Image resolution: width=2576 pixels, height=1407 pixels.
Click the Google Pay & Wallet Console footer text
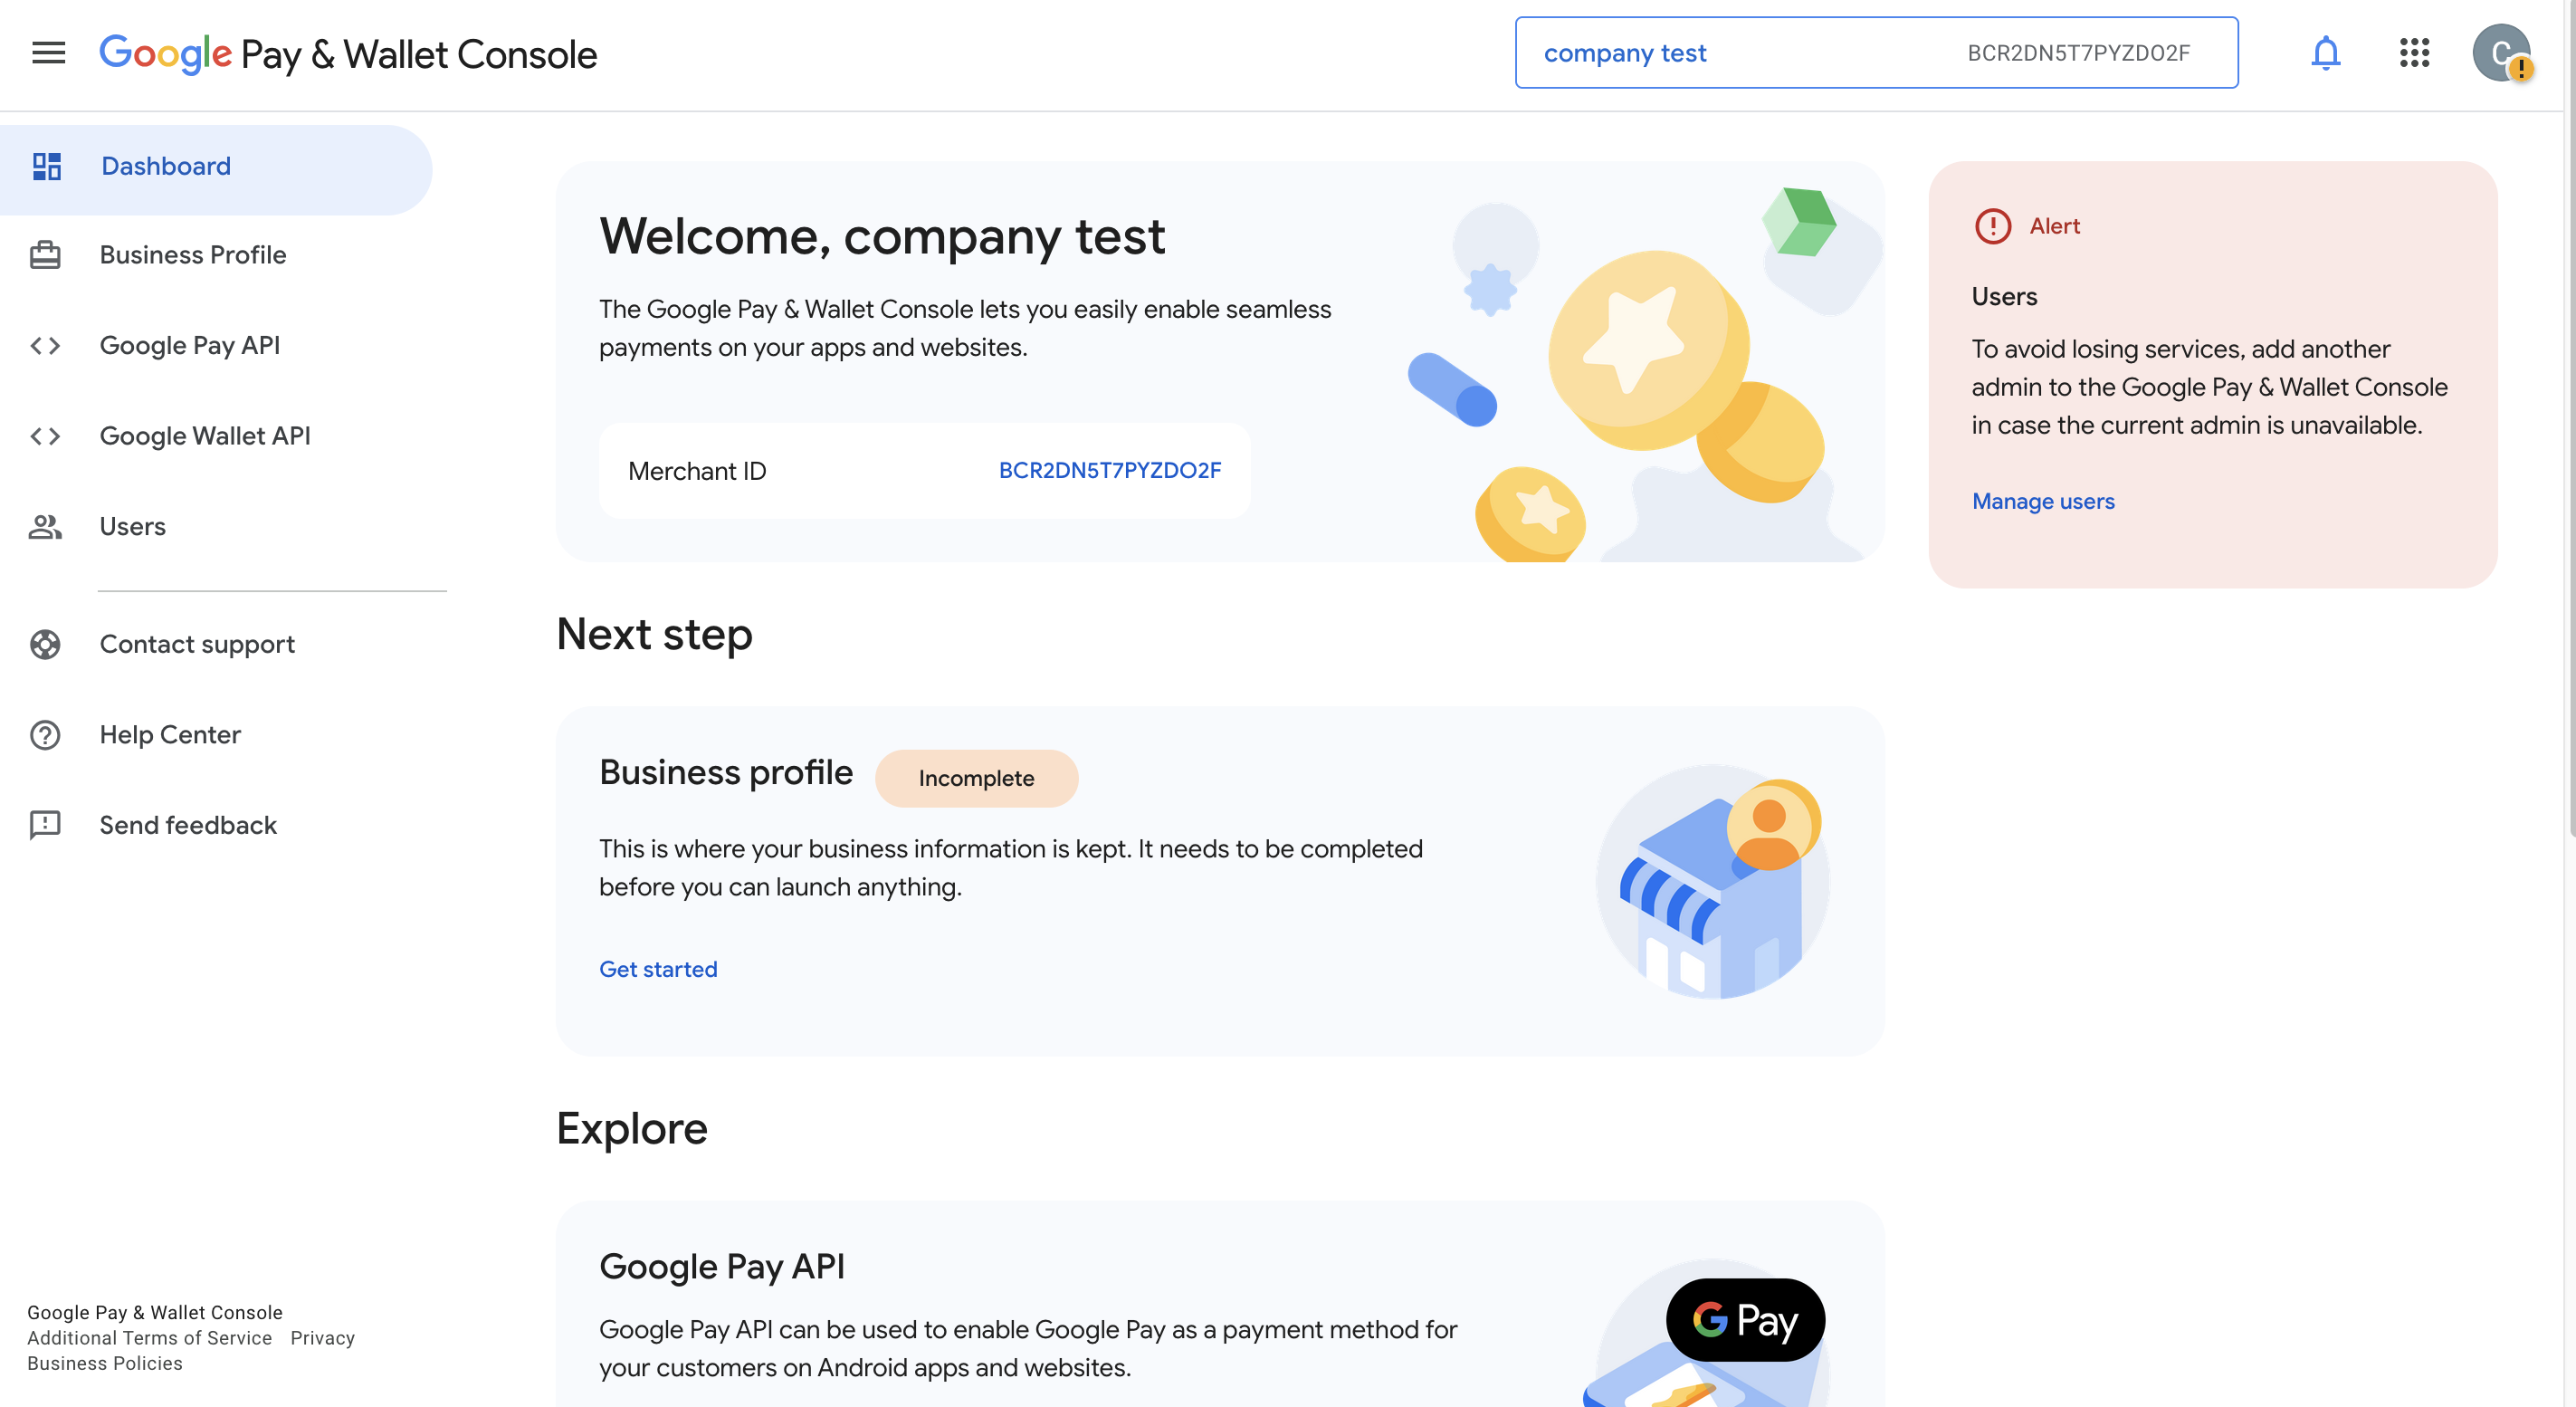tap(155, 1312)
